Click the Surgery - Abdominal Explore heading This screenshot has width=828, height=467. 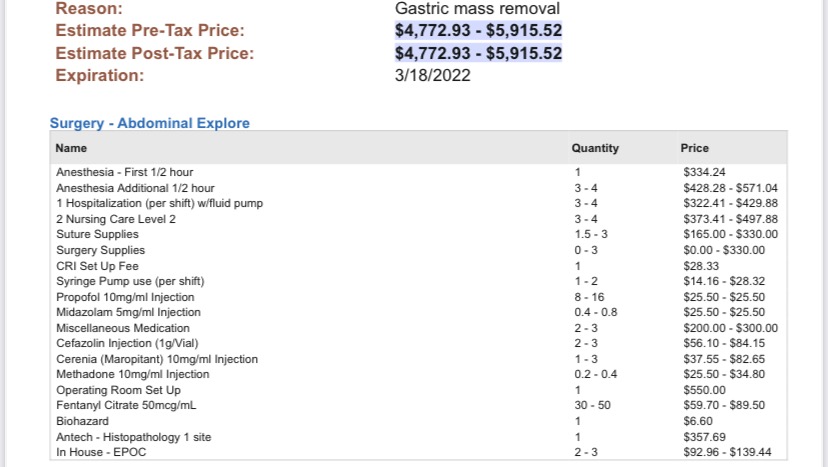click(x=150, y=123)
